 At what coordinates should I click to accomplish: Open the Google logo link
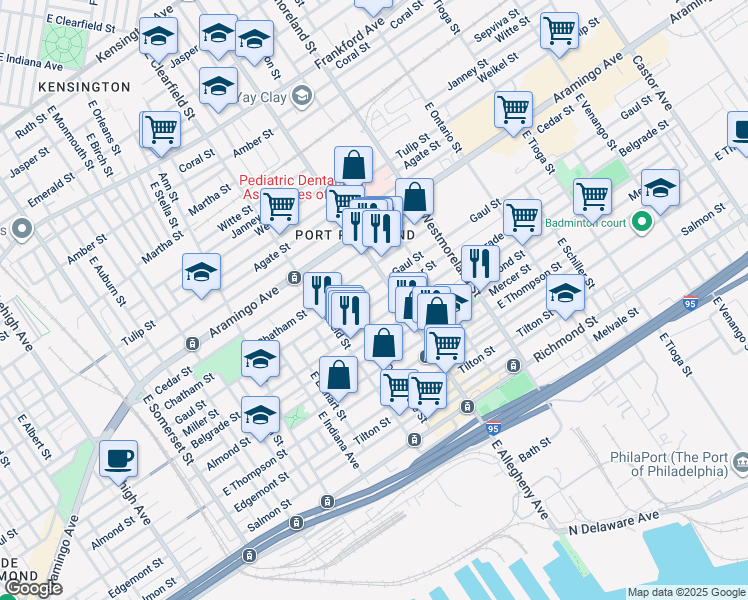click(33, 589)
